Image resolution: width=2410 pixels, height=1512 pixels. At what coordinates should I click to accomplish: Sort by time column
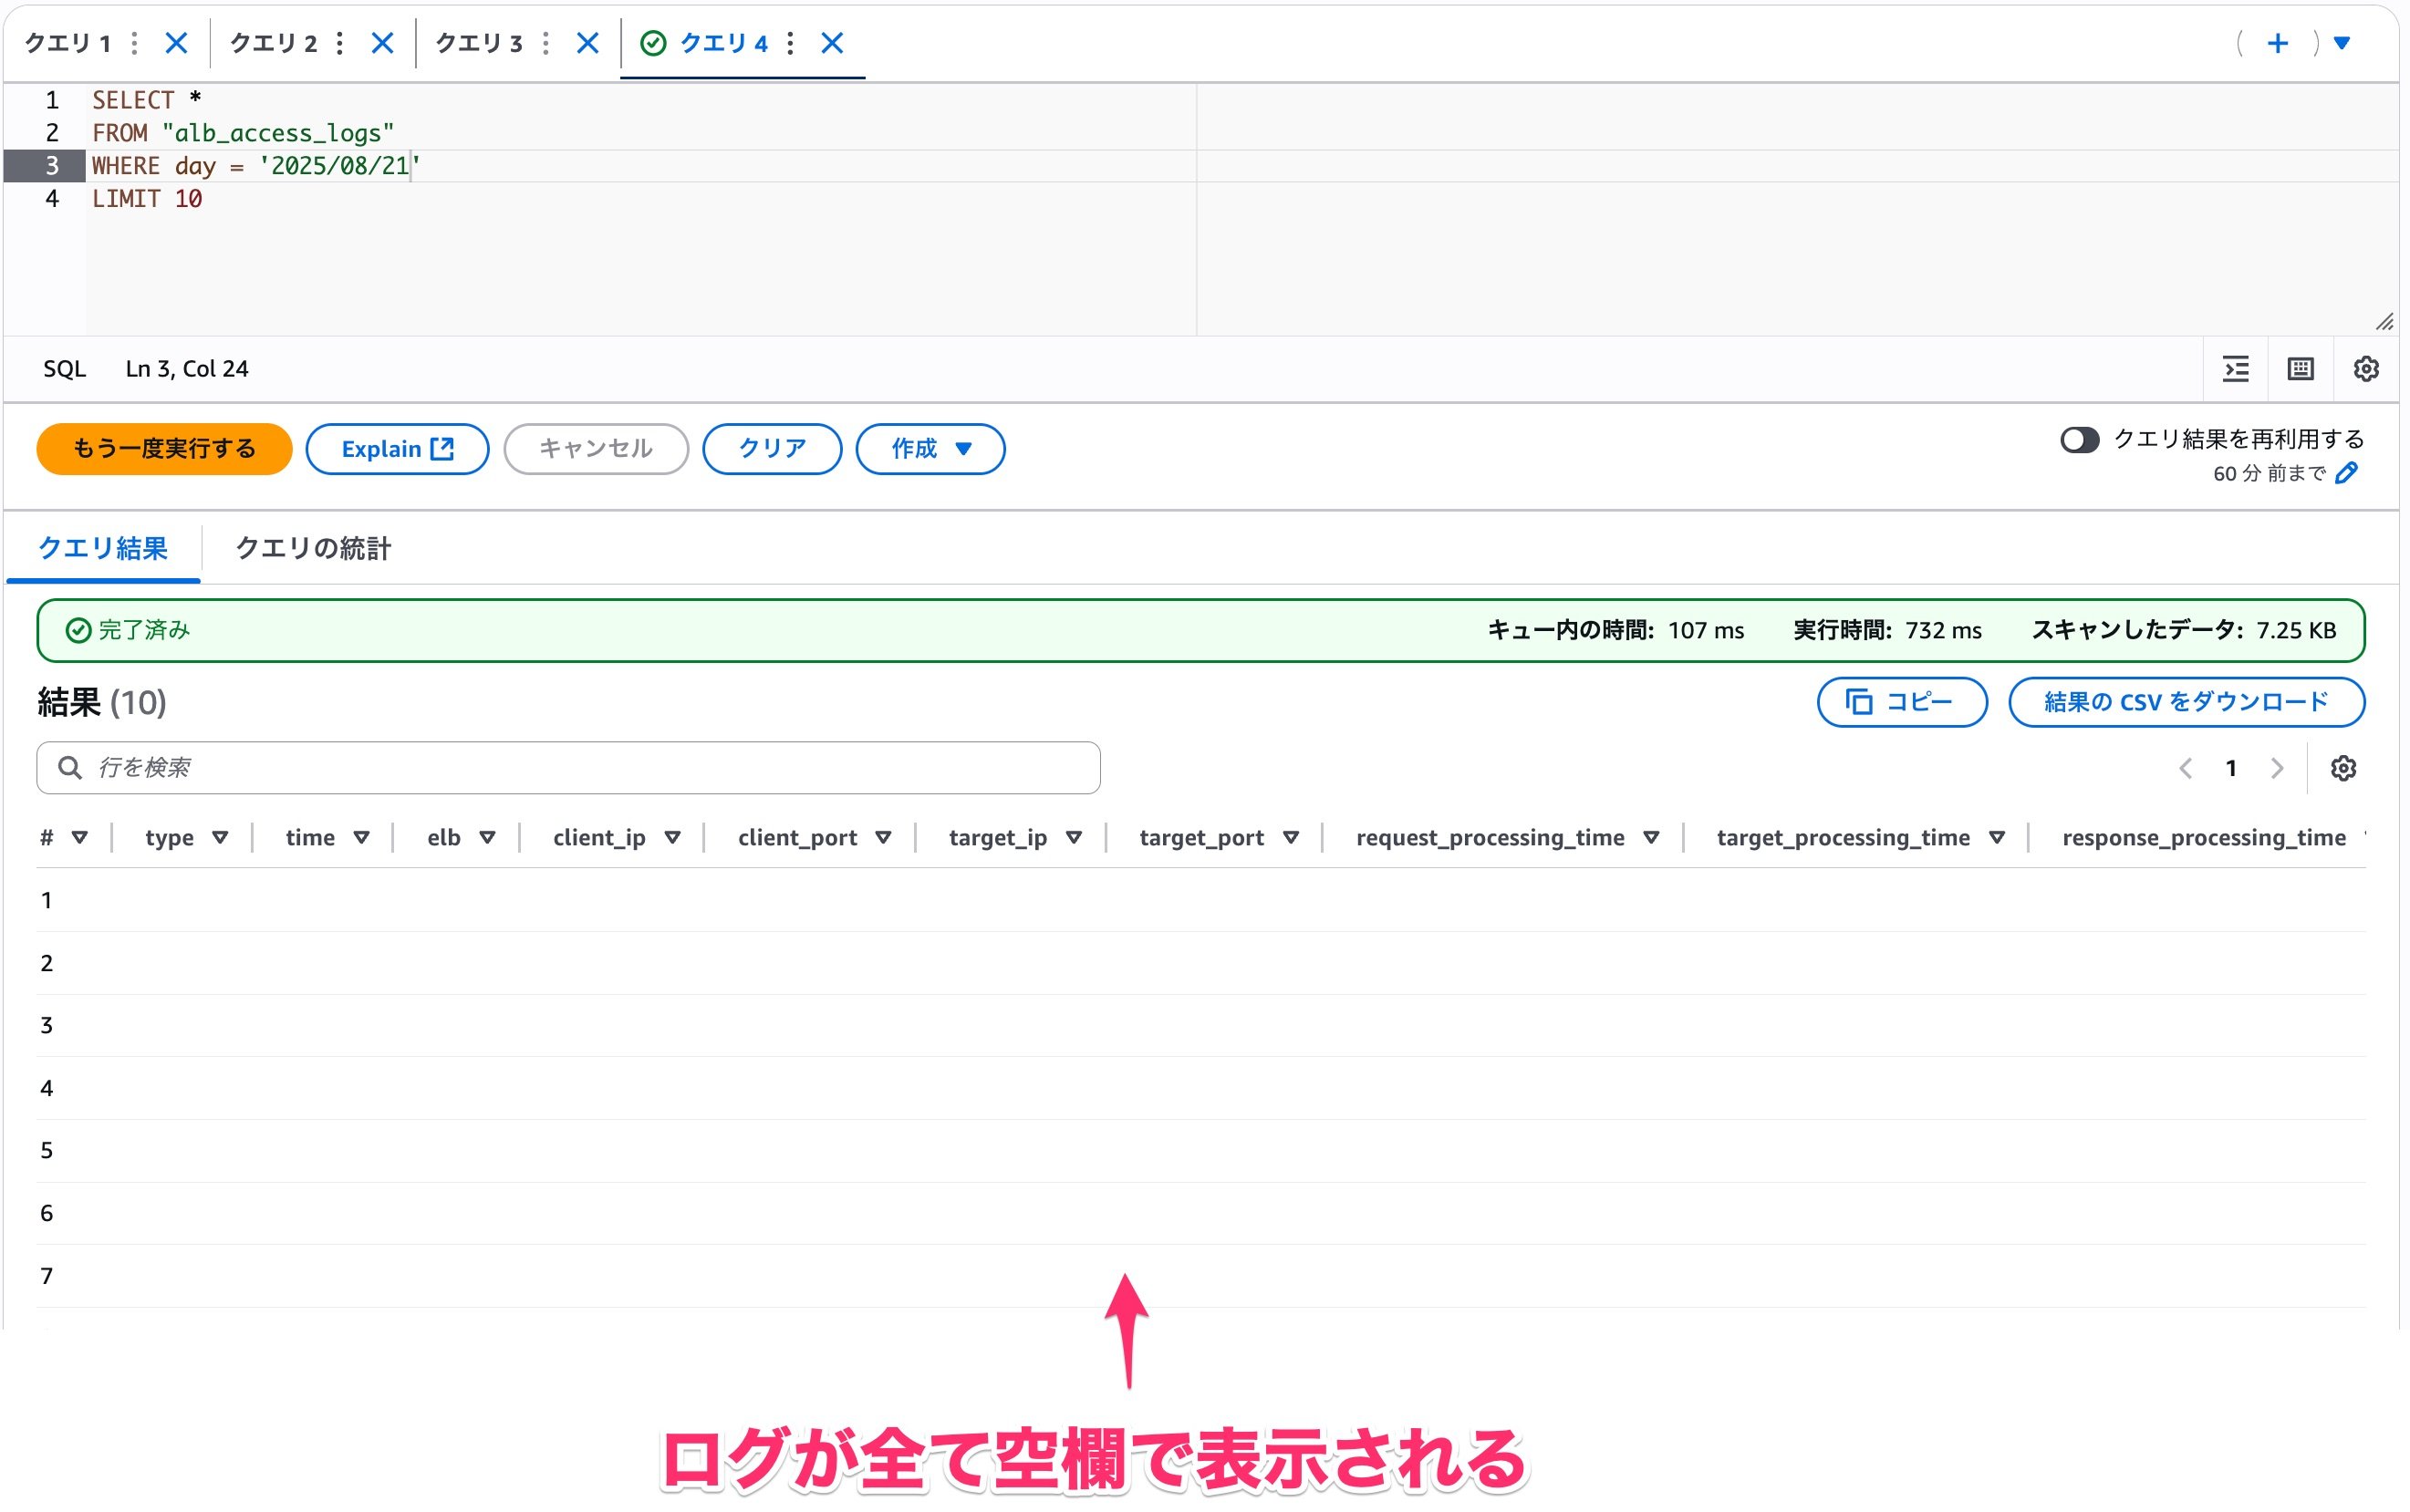pos(361,838)
